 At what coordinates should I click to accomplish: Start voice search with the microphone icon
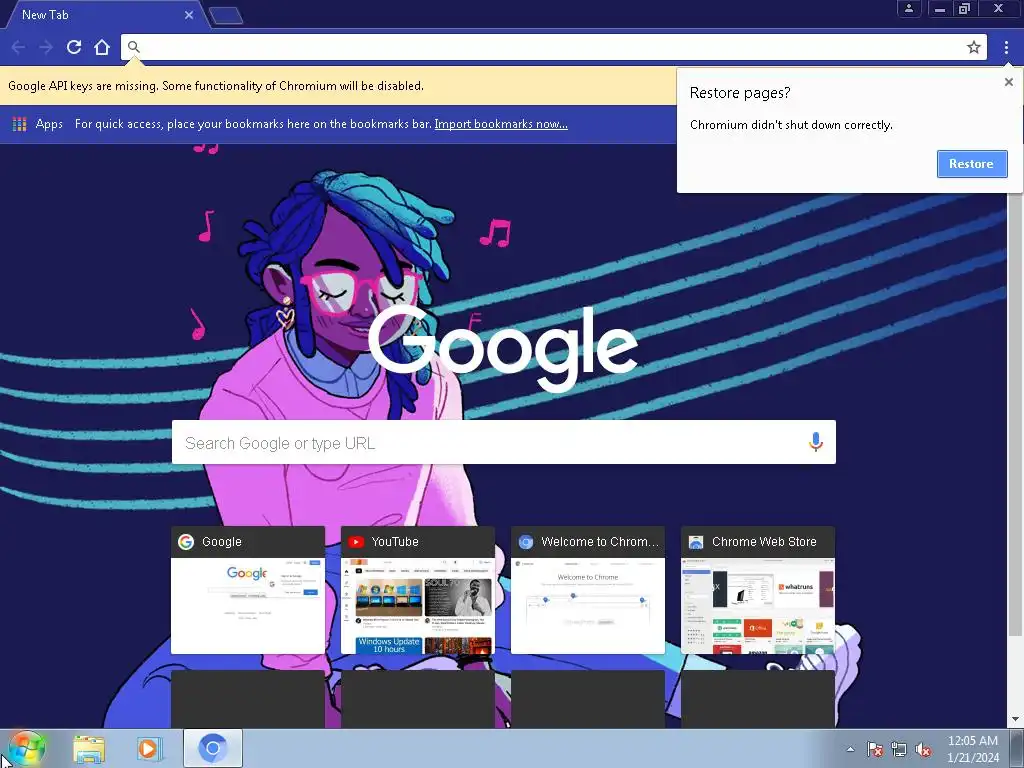(x=815, y=442)
